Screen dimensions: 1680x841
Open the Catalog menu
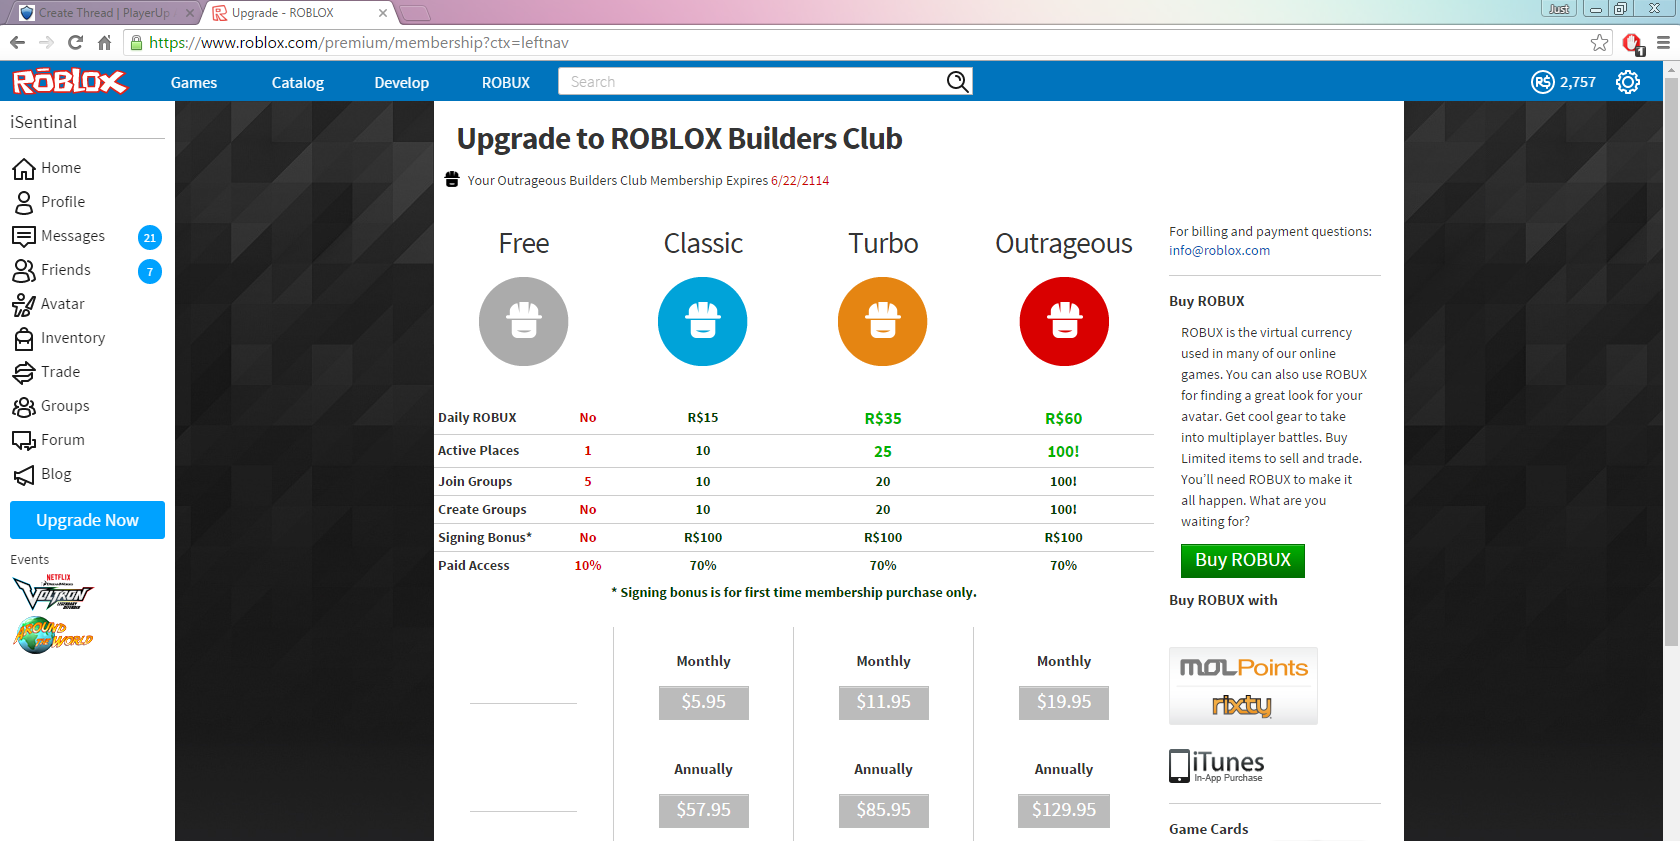(298, 82)
